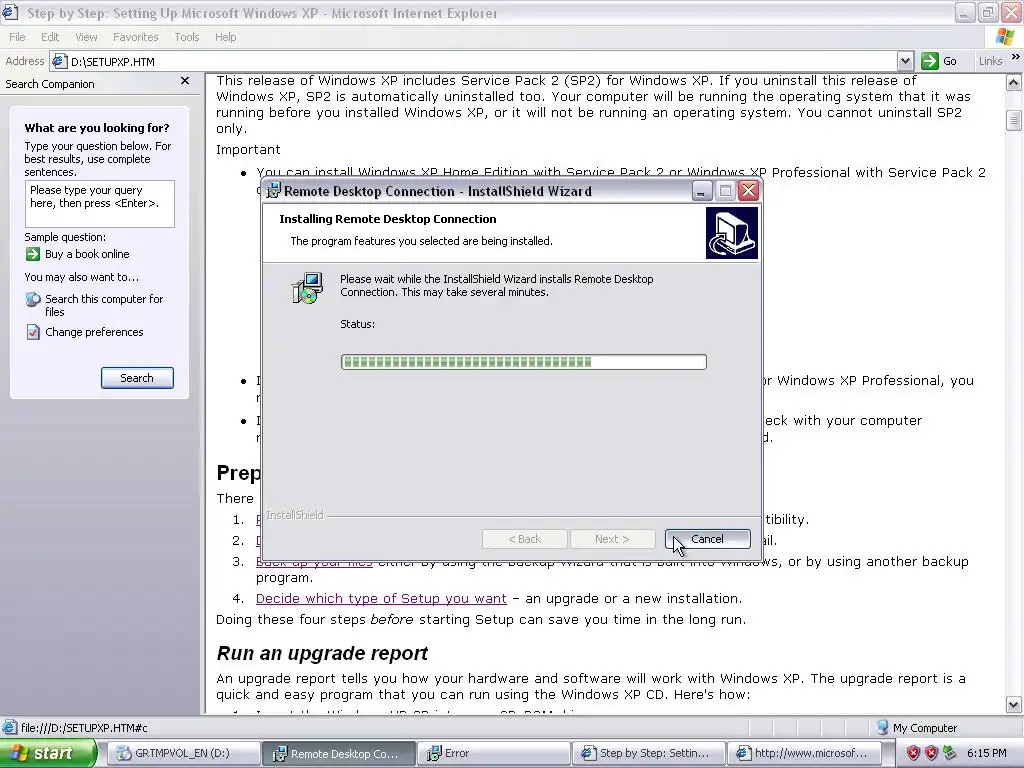Viewport: 1024px width, 768px height.
Task: Close the Search Companion pane
Action: pyautogui.click(x=185, y=81)
